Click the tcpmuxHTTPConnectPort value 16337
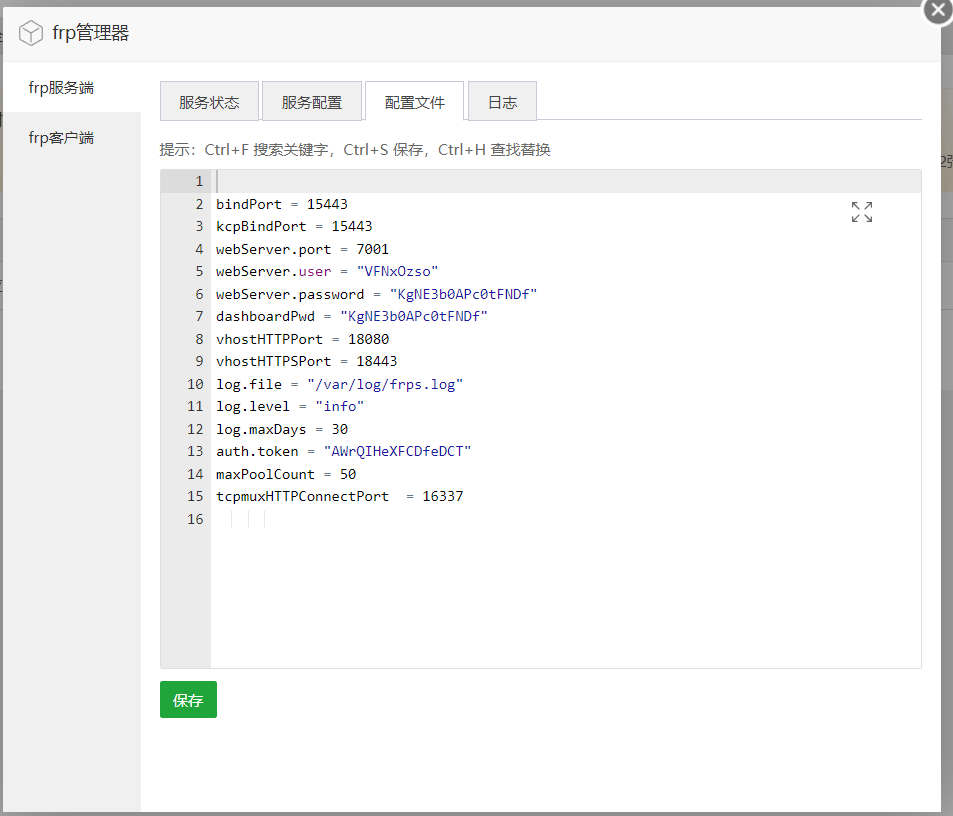The image size is (953, 816). (x=442, y=496)
